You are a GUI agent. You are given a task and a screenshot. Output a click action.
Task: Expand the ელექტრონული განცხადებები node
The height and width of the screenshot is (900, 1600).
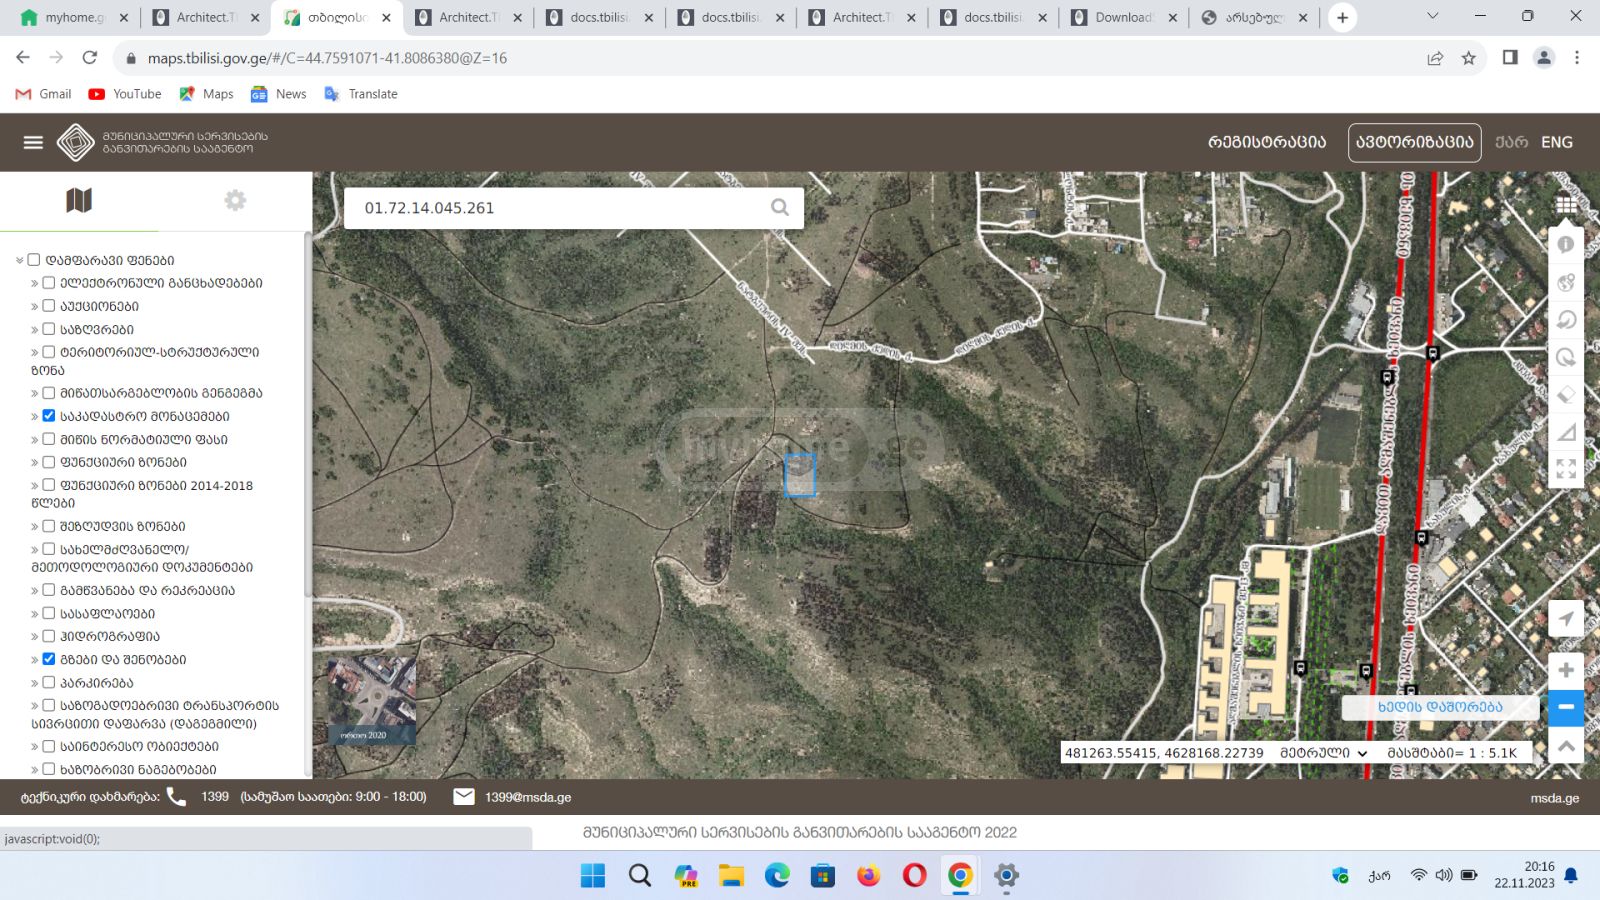[x=34, y=283]
